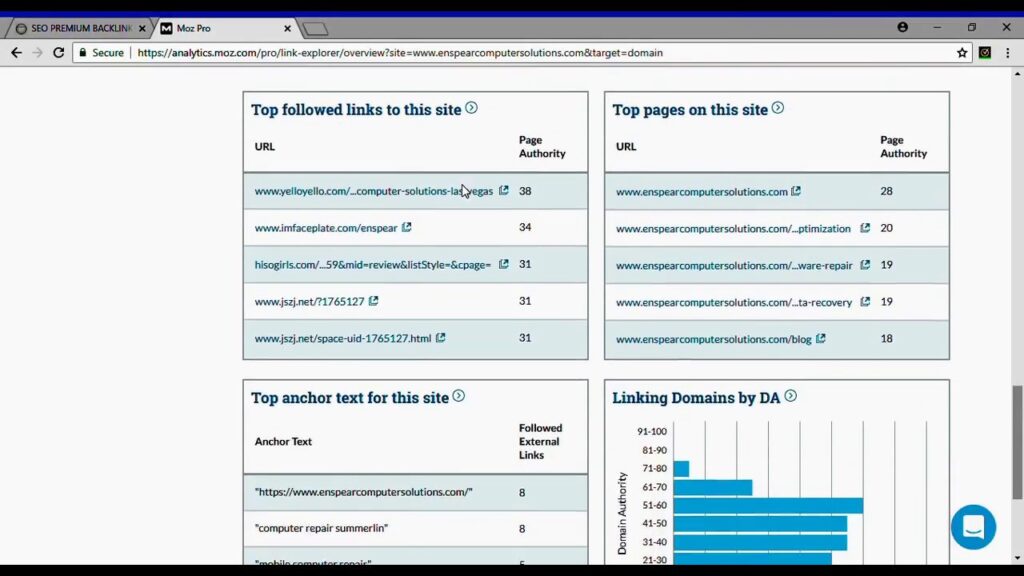Open external link icon for hisogirls.com row
Viewport: 1024px width, 576px height.
point(504,264)
